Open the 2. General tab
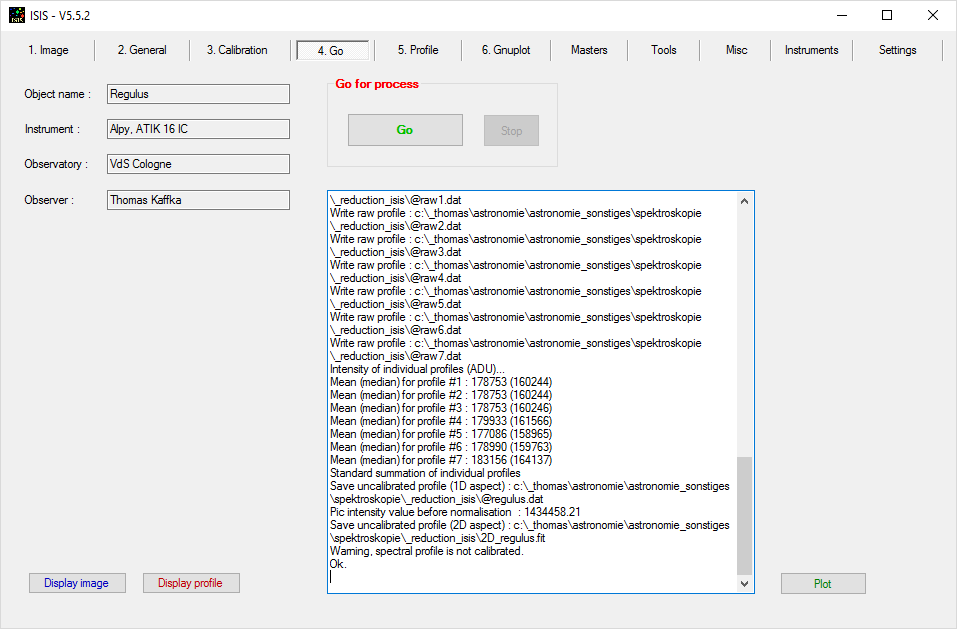 (142, 50)
